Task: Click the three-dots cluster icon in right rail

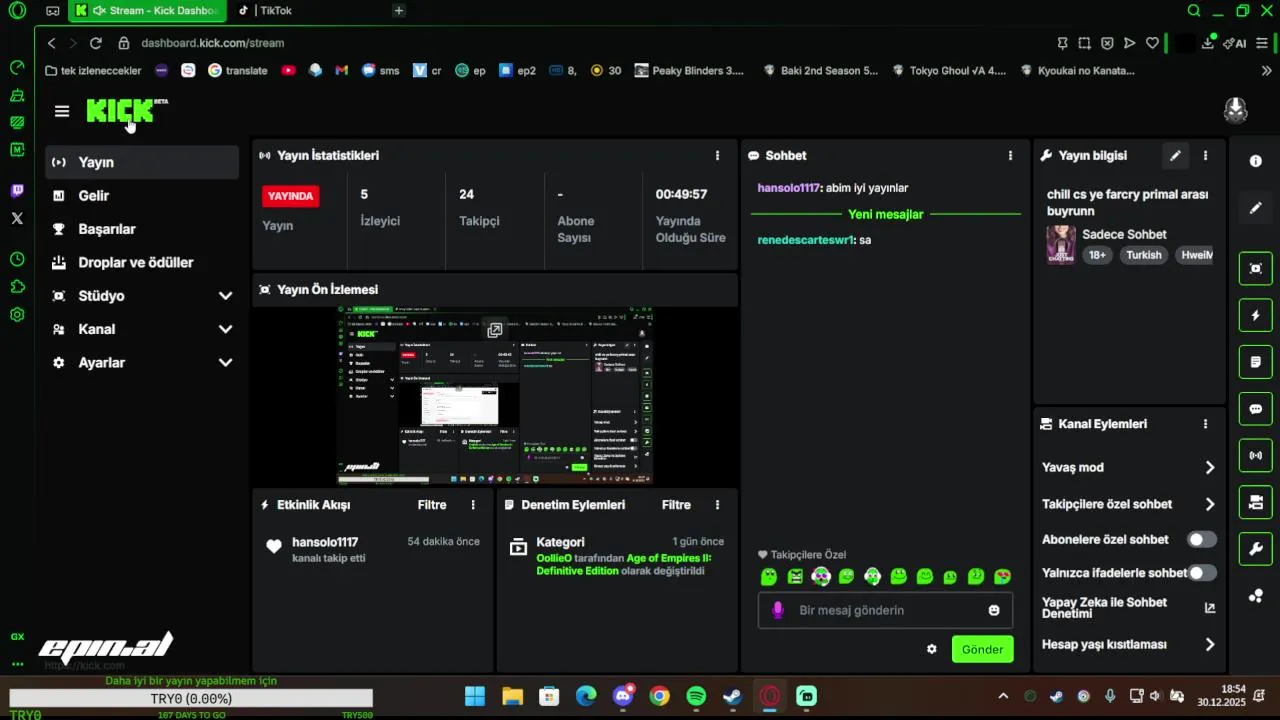Action: point(1256,596)
